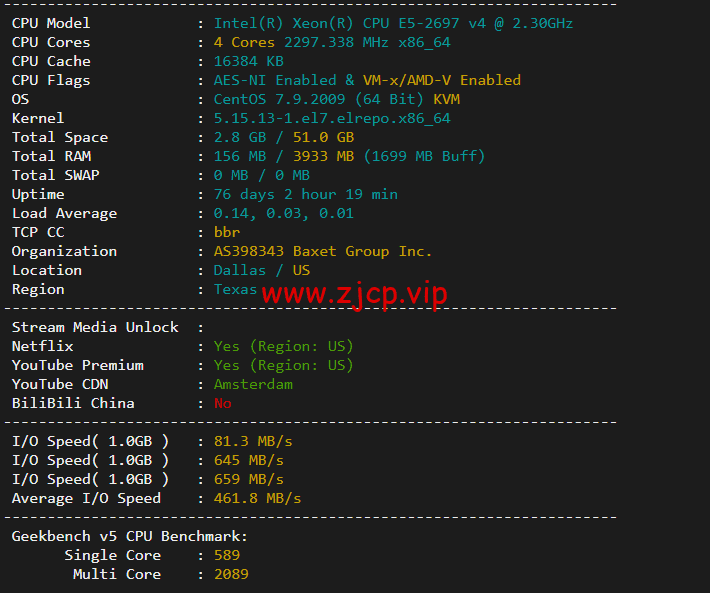Select AES-NI Enabled flag text

click(x=275, y=80)
